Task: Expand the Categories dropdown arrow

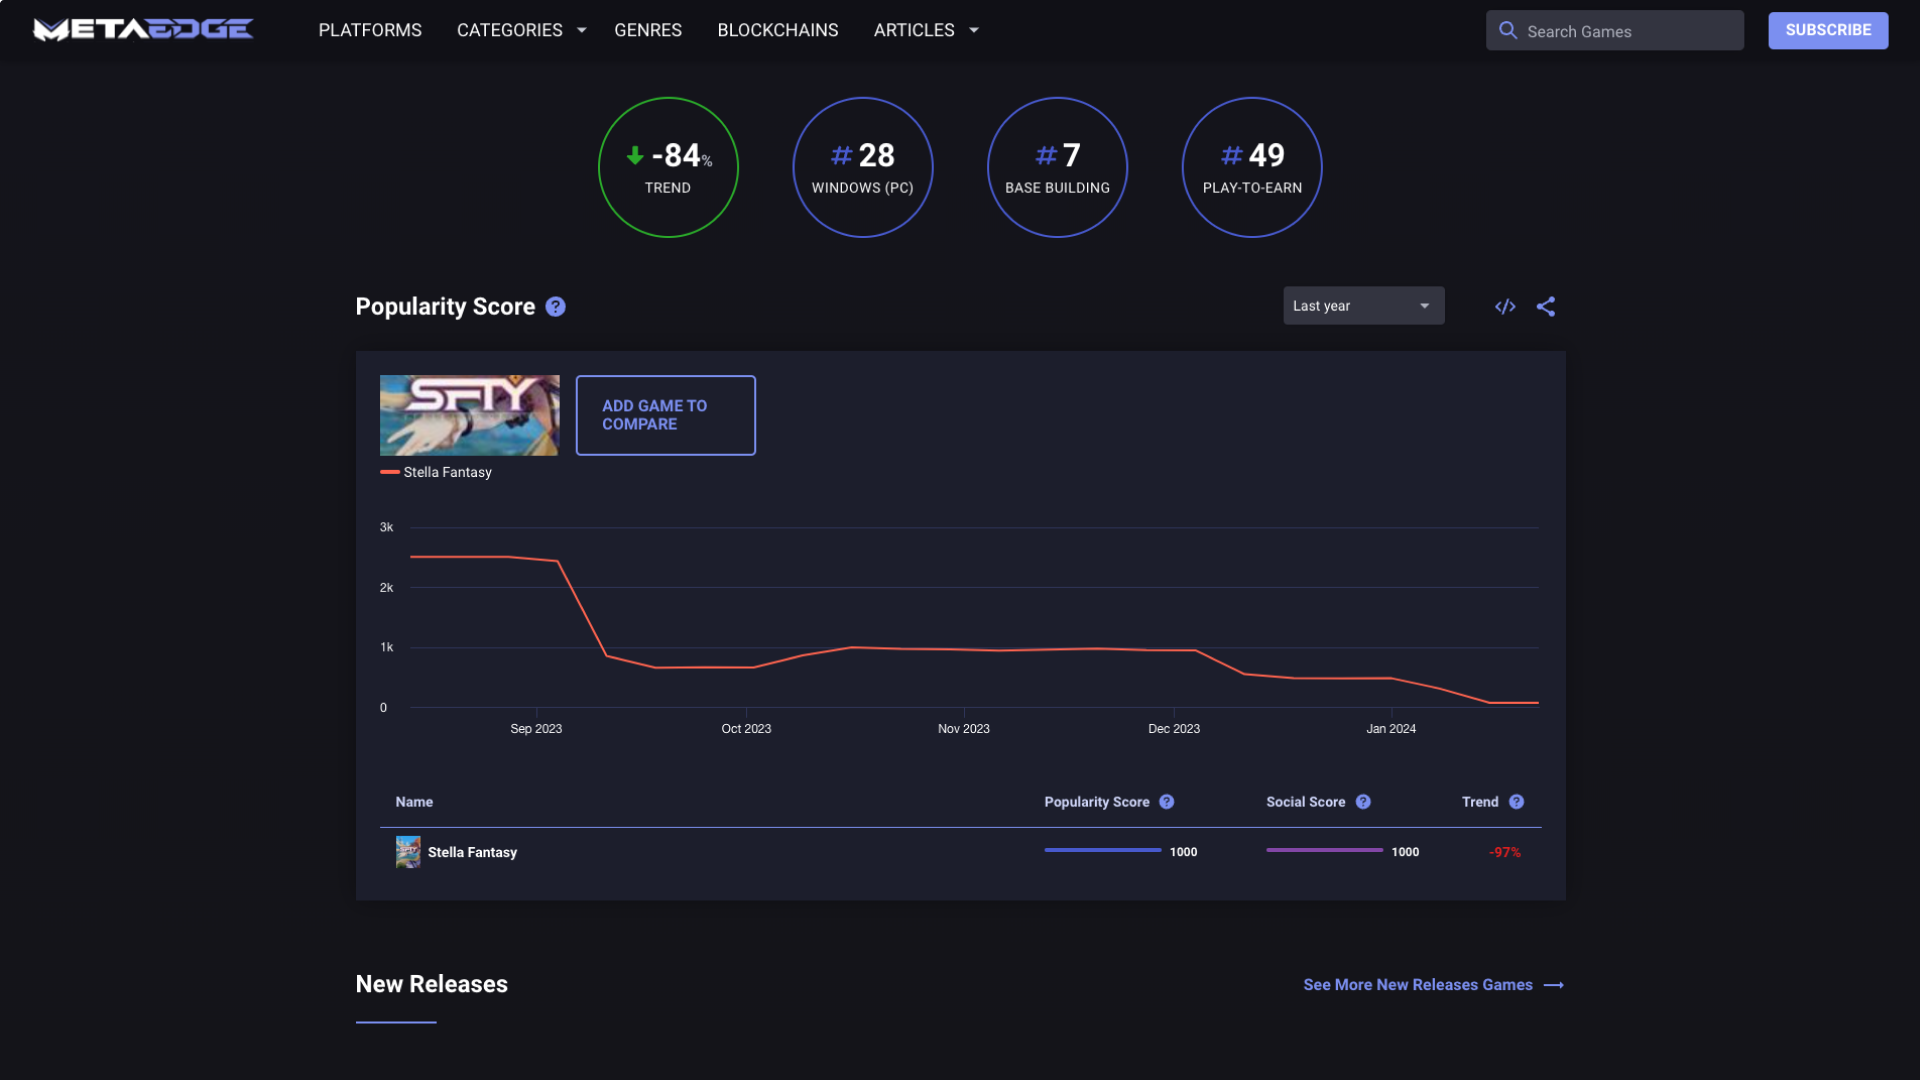Action: click(582, 30)
